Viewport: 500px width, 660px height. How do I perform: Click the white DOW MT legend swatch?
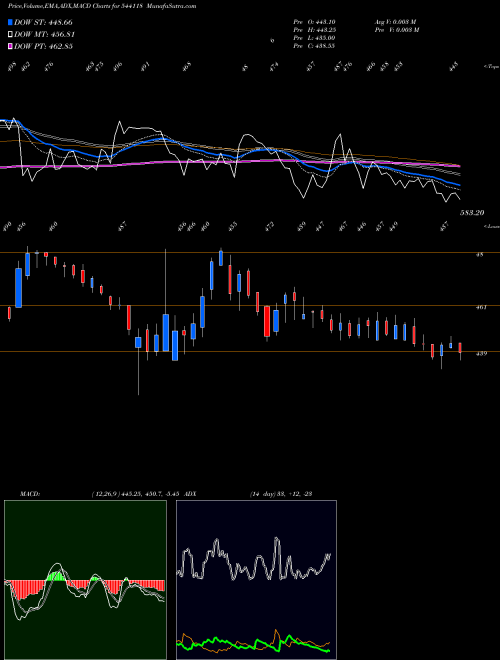click(11, 35)
